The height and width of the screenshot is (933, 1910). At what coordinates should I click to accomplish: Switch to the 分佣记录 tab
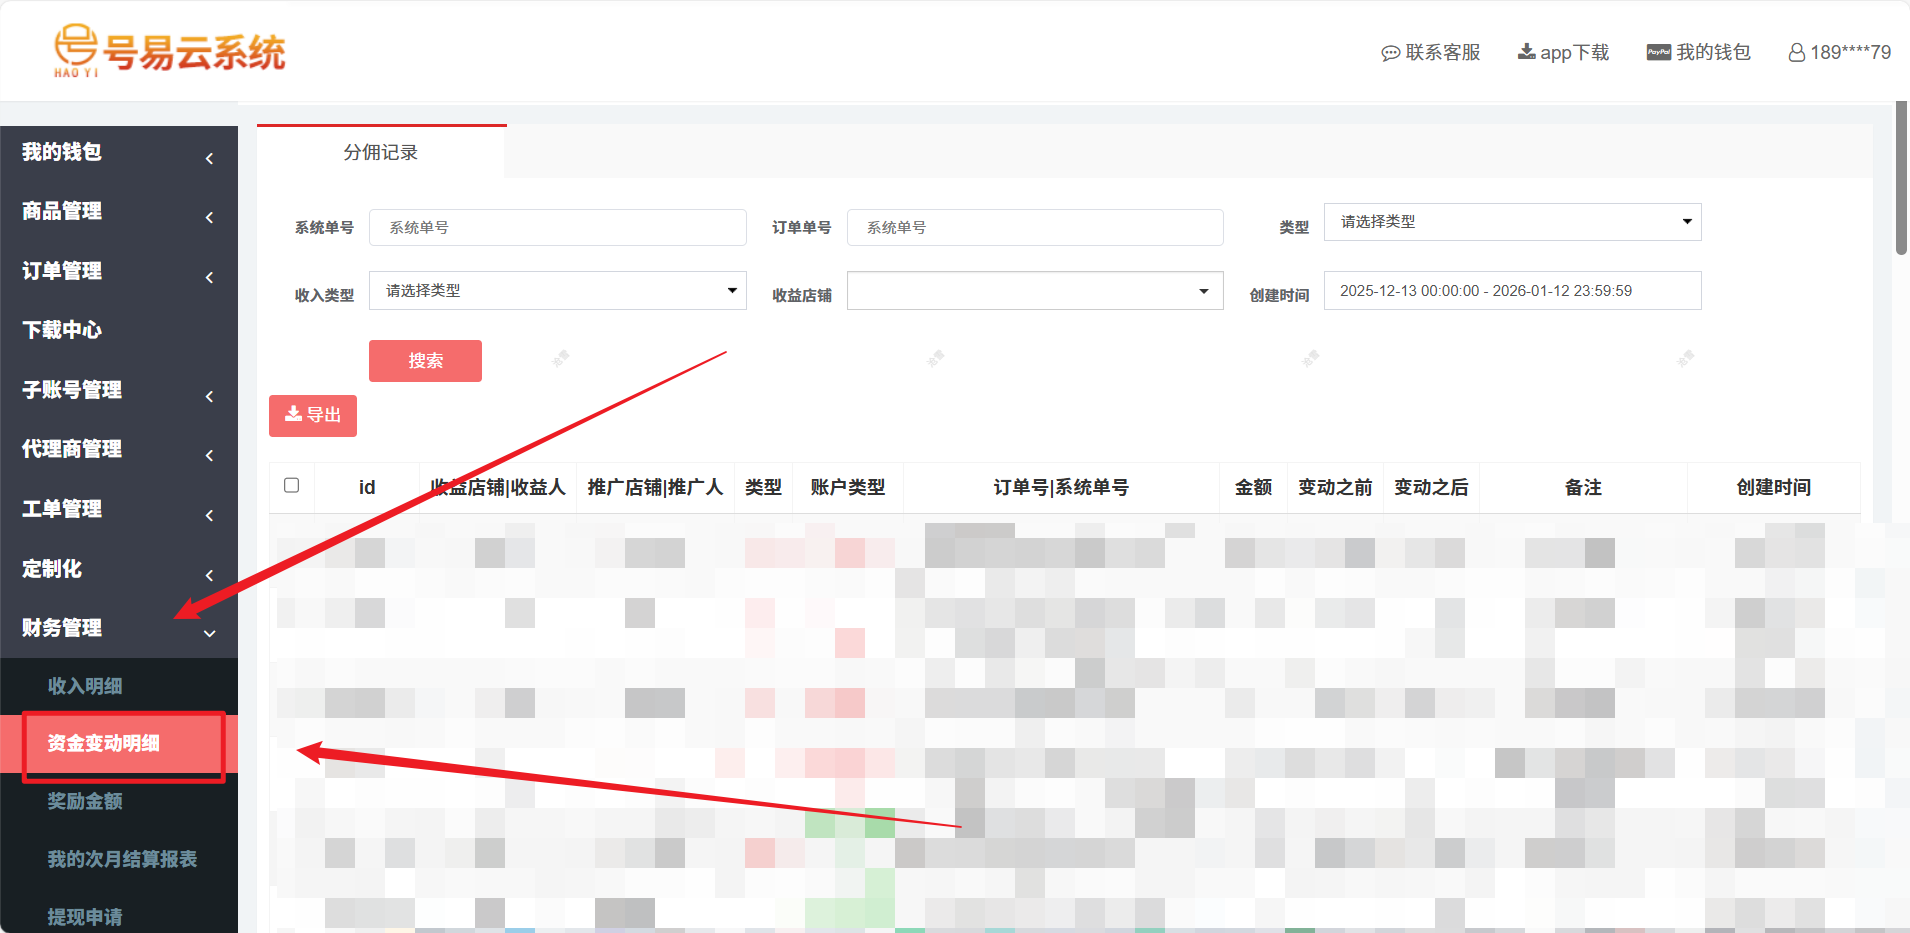point(381,153)
